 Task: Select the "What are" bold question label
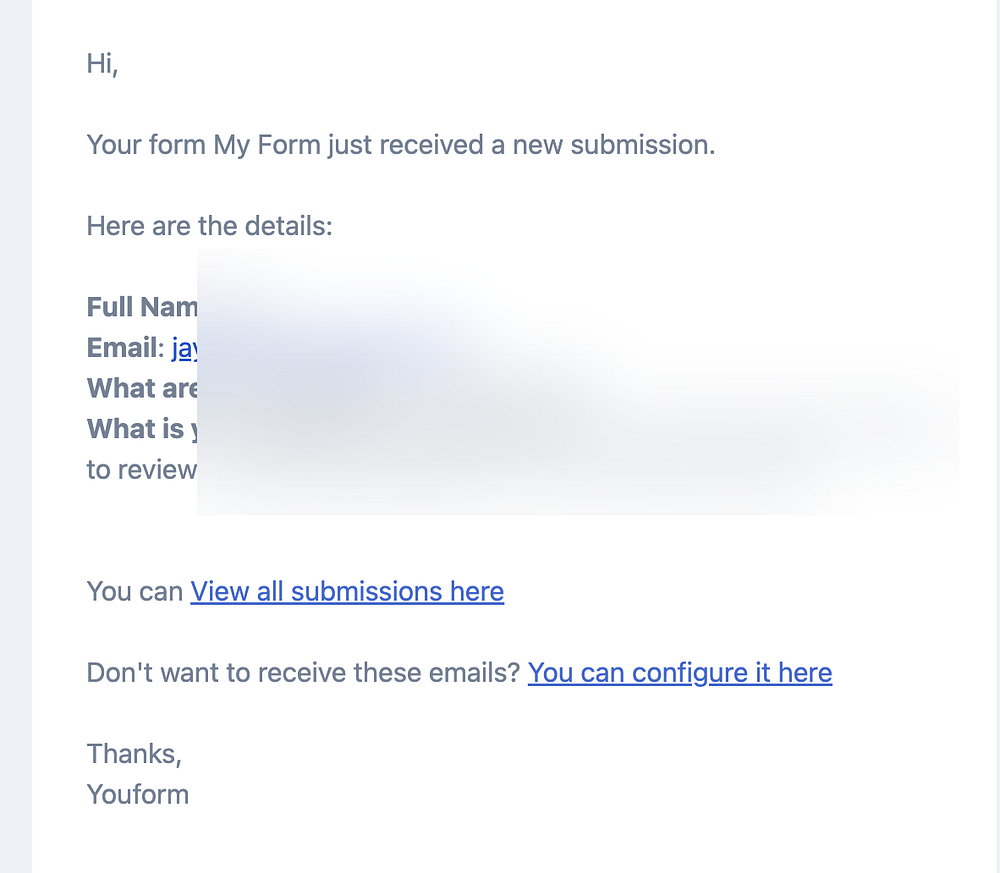(x=142, y=388)
